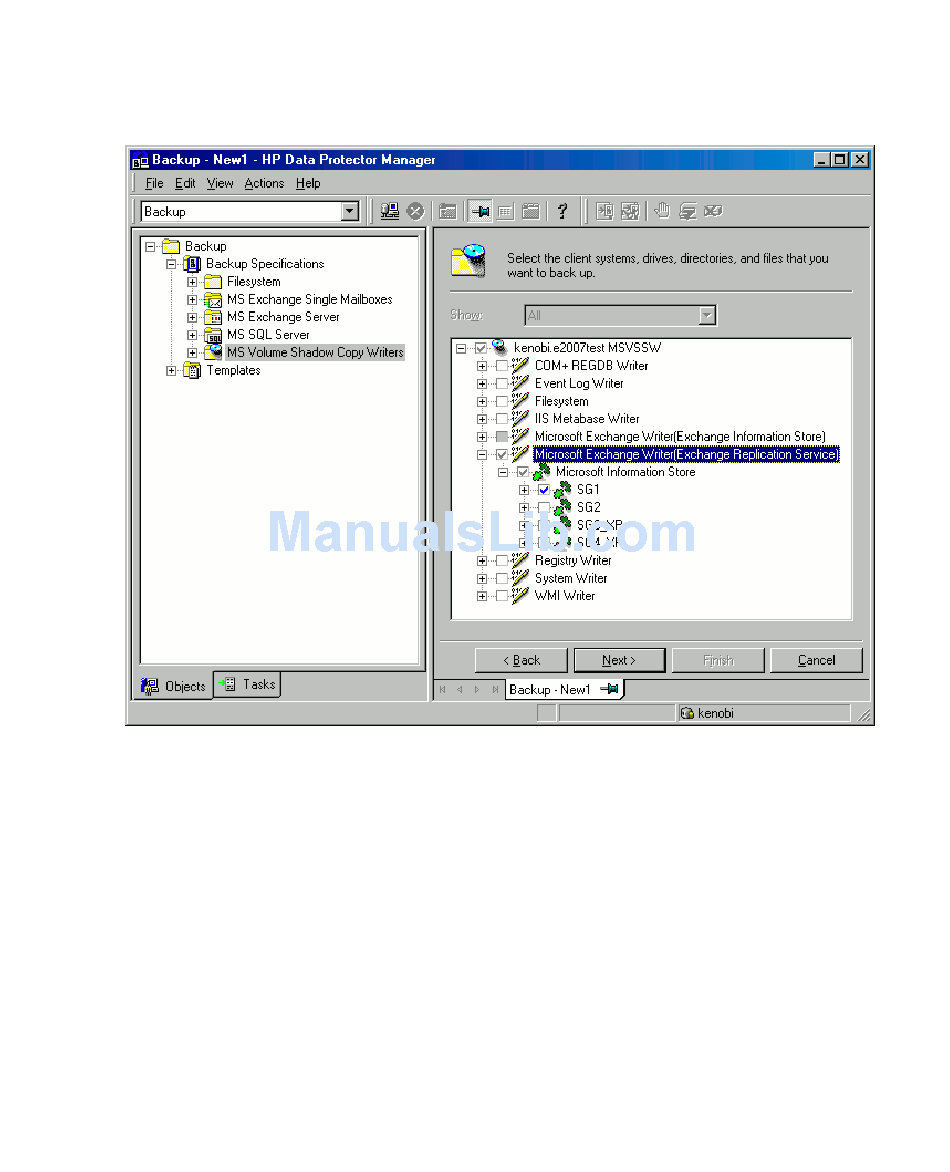The height and width of the screenshot is (1172, 950).
Task: Click the MS SQL Server icon
Action: (213, 335)
